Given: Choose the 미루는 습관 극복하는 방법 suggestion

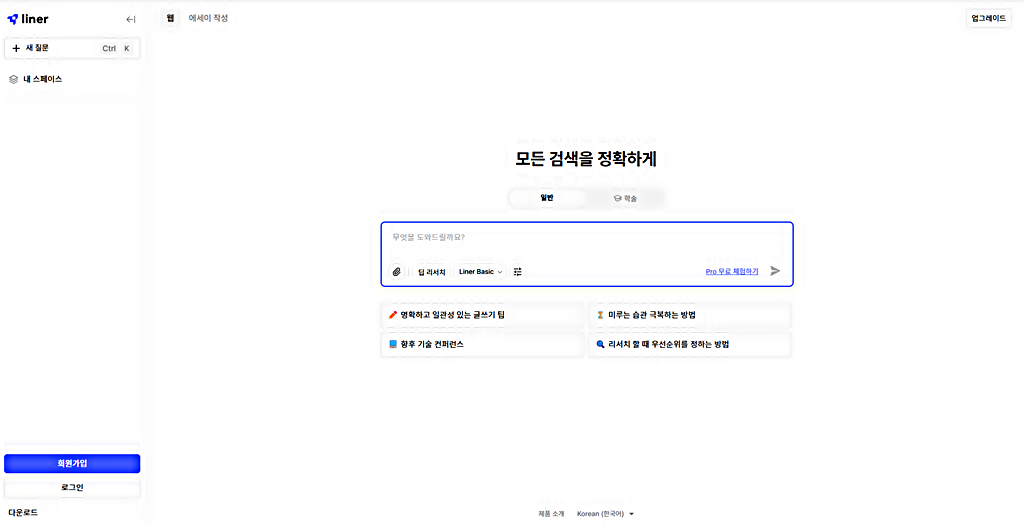Looking at the screenshot, I should pyautogui.click(x=690, y=315).
